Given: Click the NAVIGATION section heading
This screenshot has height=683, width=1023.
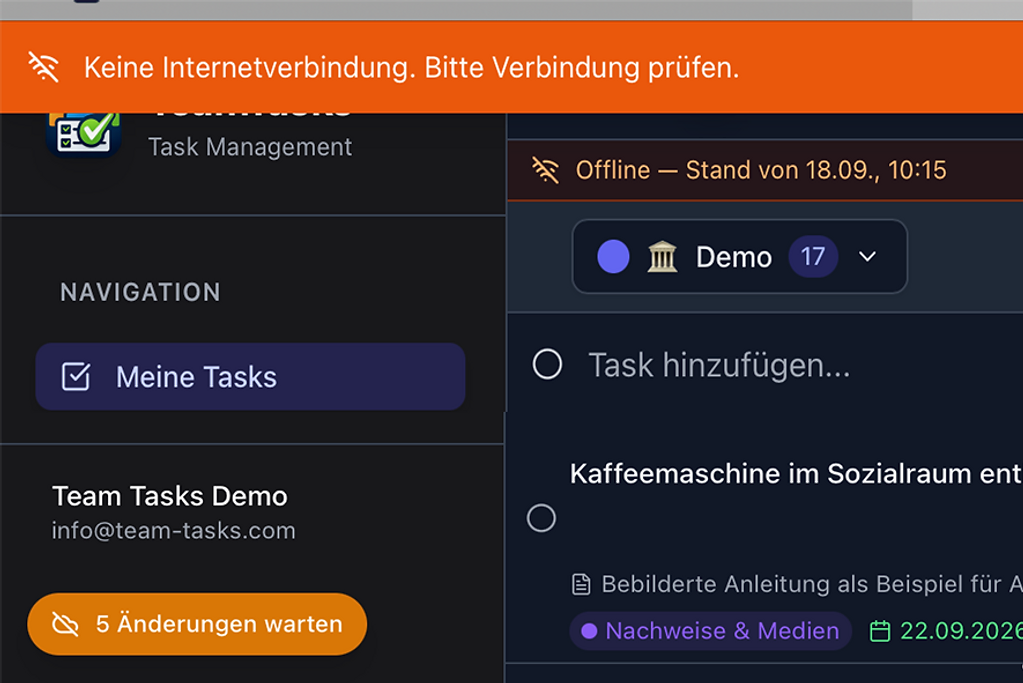Looking at the screenshot, I should [x=140, y=292].
